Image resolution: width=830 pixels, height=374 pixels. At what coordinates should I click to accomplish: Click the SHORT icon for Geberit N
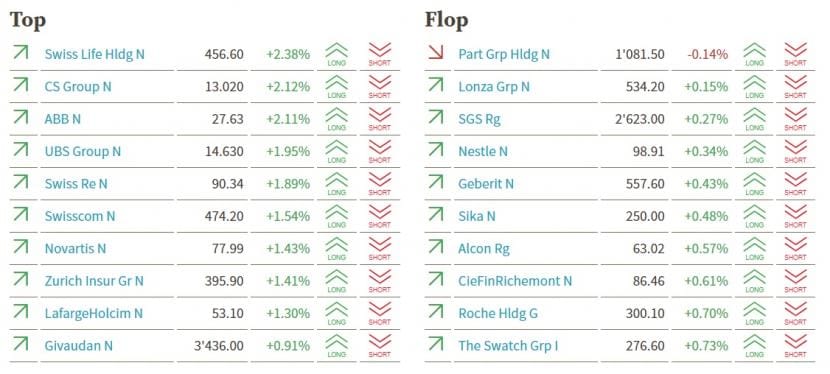point(796,184)
